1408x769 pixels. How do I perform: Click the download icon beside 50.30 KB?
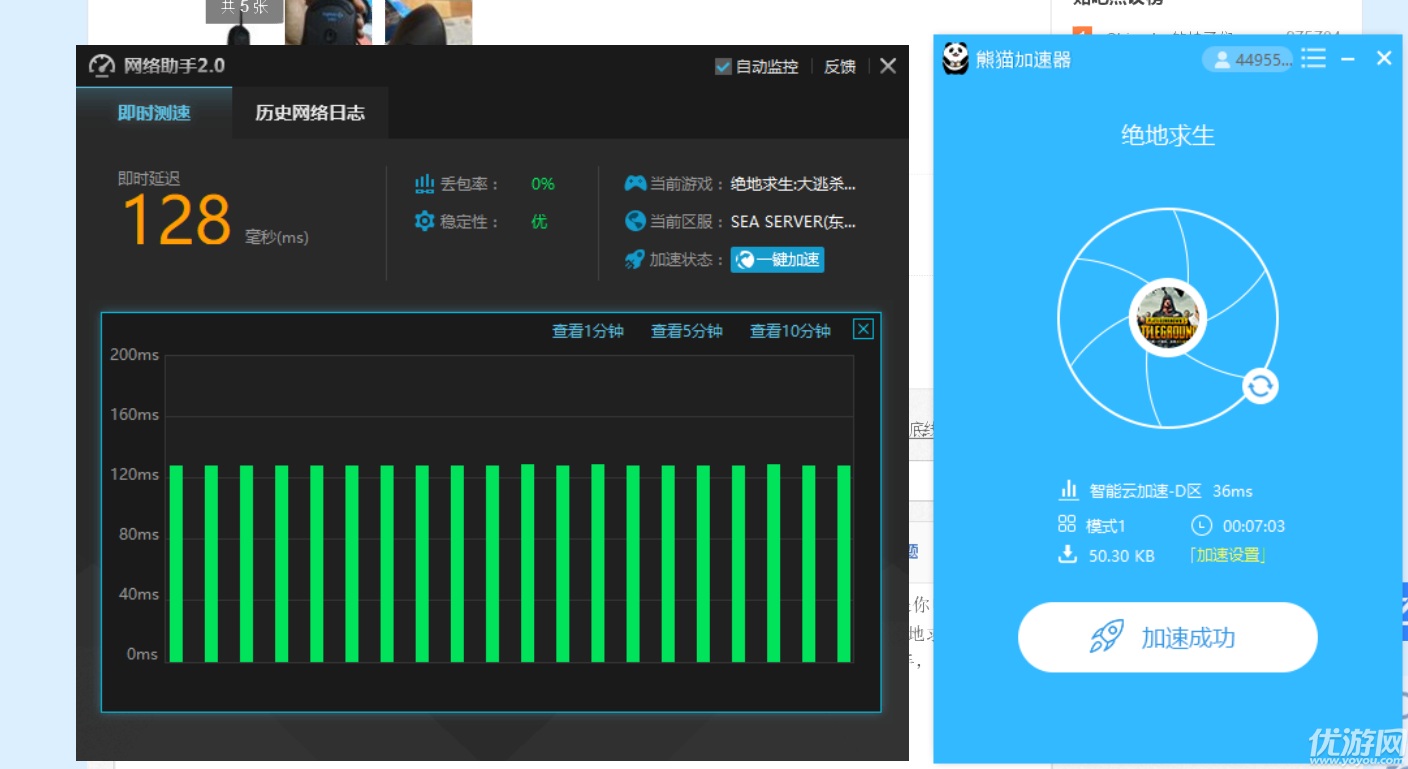click(1067, 554)
